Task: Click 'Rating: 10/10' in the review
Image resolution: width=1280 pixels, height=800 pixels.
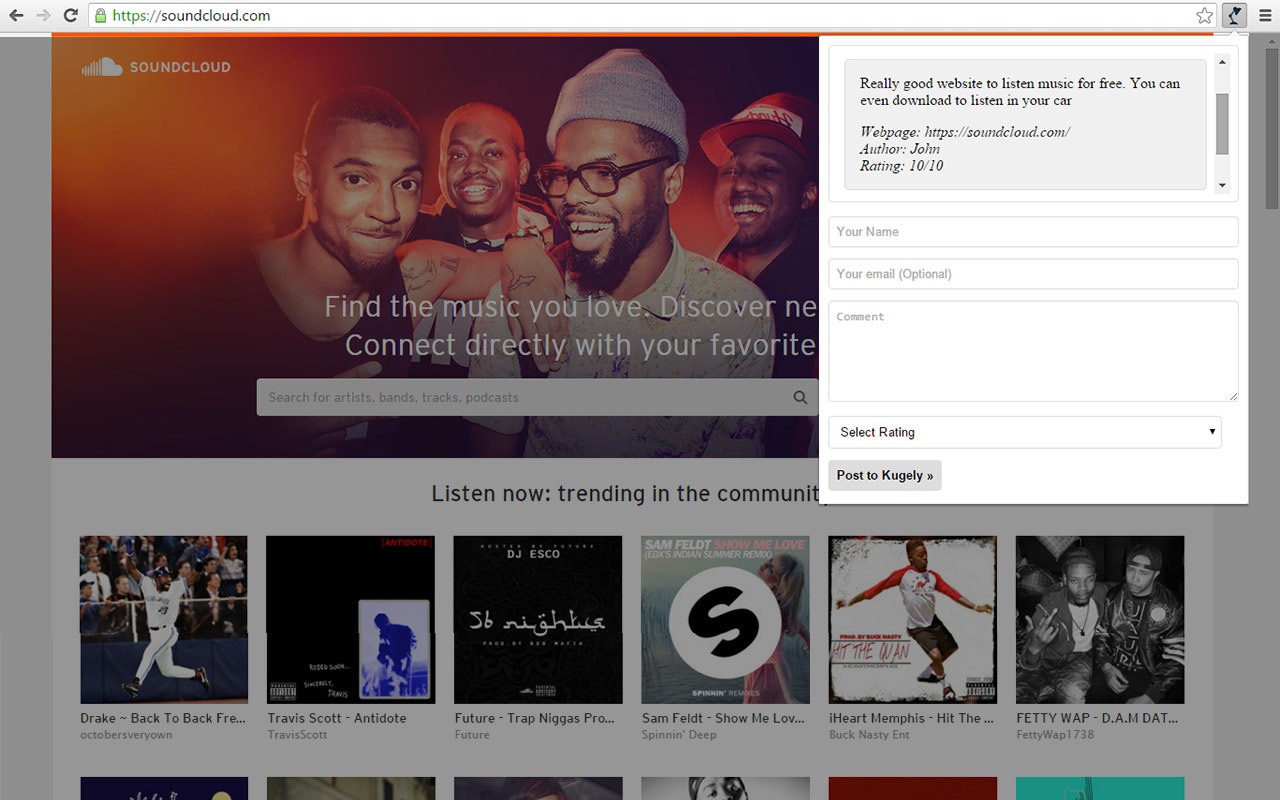Action: coord(901,166)
